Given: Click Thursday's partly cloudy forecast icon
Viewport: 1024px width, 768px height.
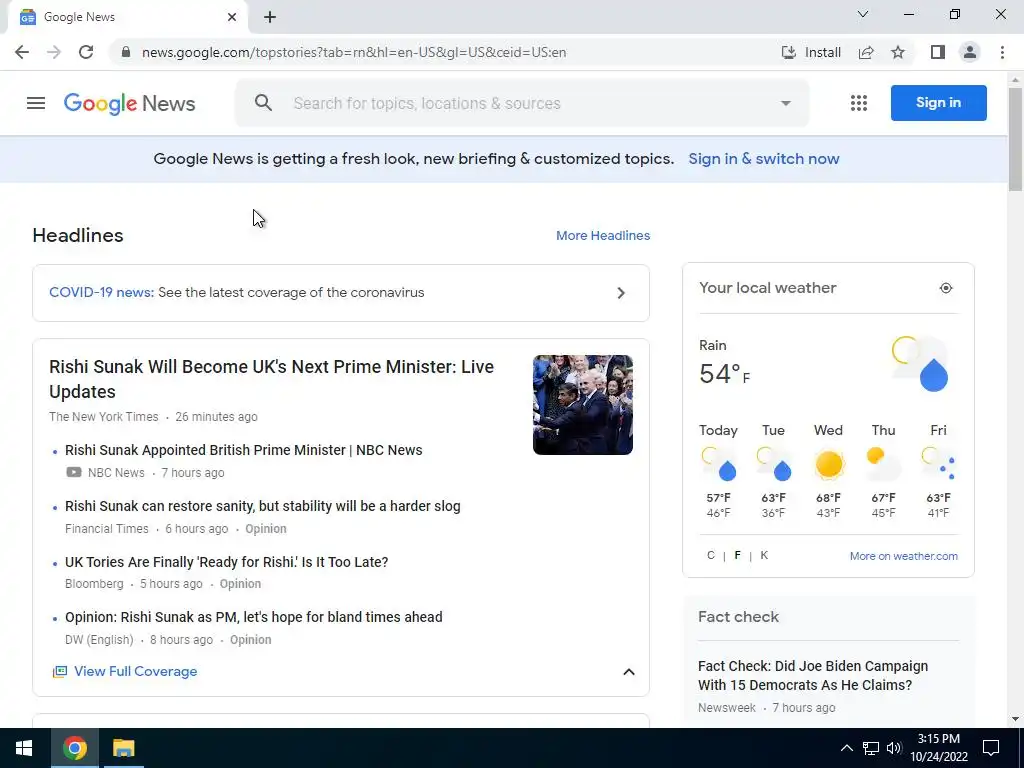Looking at the screenshot, I should [x=883, y=462].
